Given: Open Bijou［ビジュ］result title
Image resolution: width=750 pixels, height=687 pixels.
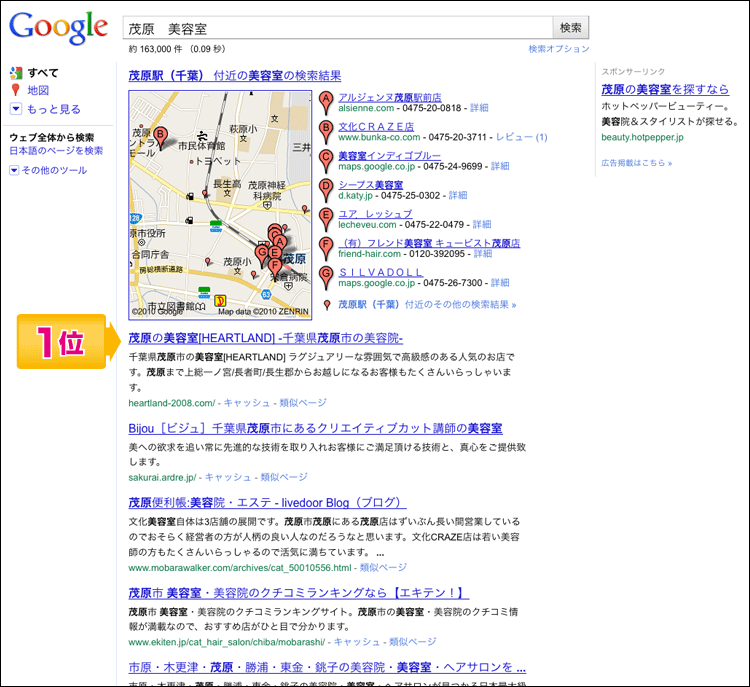Looking at the screenshot, I should (315, 428).
